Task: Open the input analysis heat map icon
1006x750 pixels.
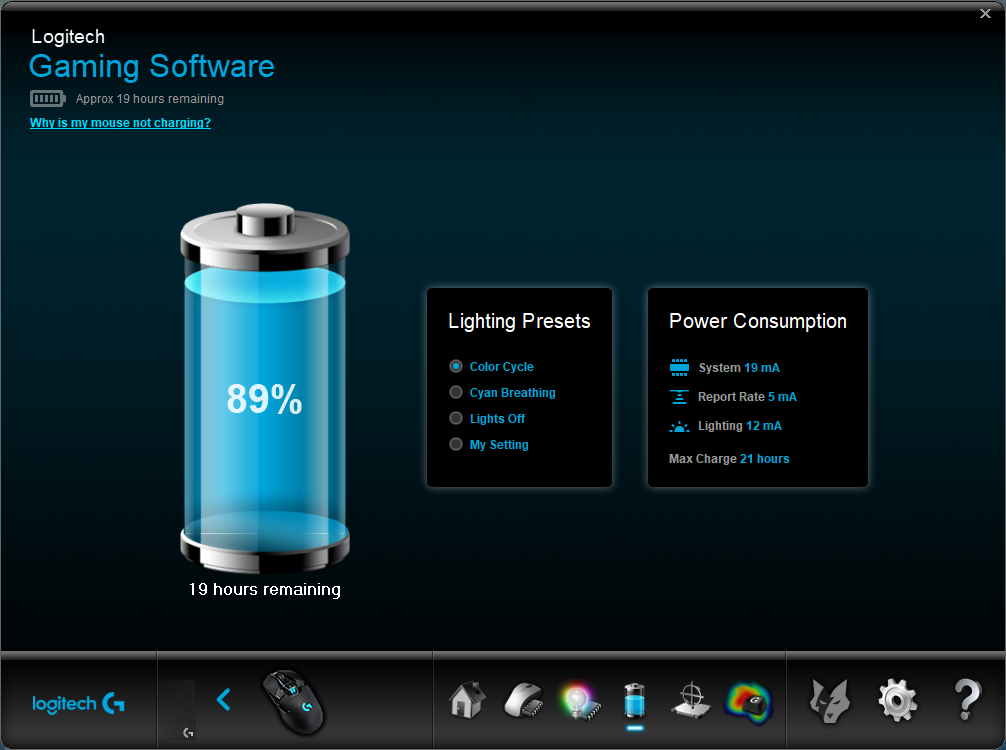Action: tap(748, 703)
